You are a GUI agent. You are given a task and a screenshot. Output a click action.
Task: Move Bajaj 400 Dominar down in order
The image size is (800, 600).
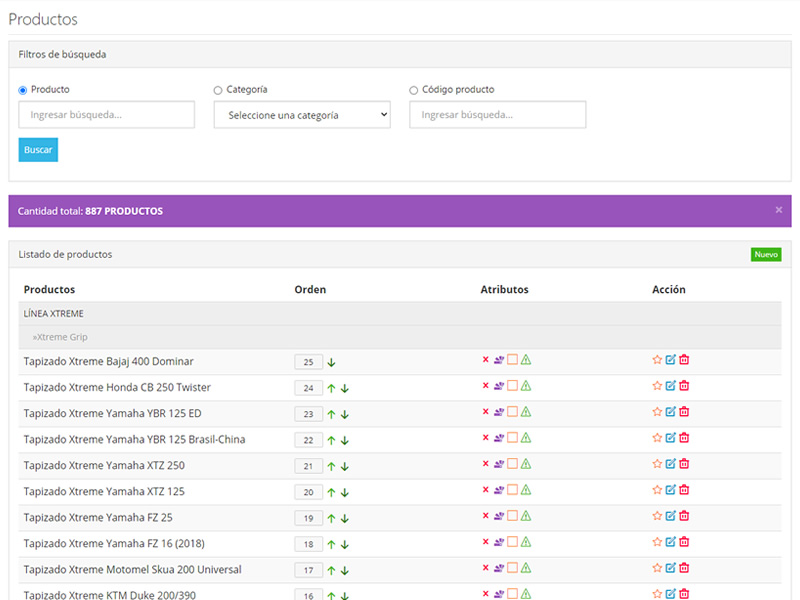(331, 362)
